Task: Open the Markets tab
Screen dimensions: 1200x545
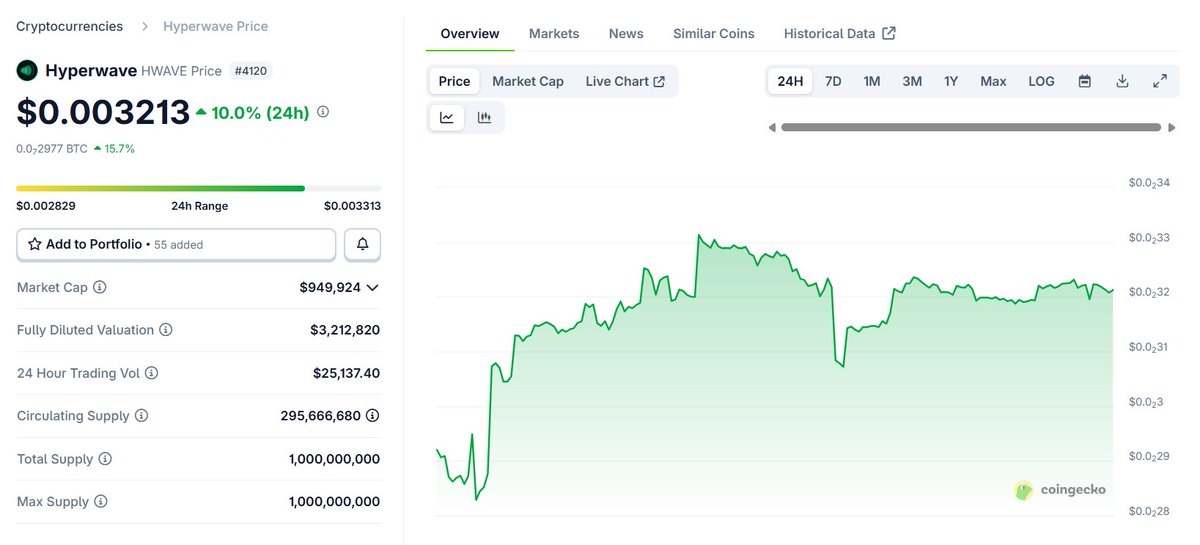Action: click(554, 33)
